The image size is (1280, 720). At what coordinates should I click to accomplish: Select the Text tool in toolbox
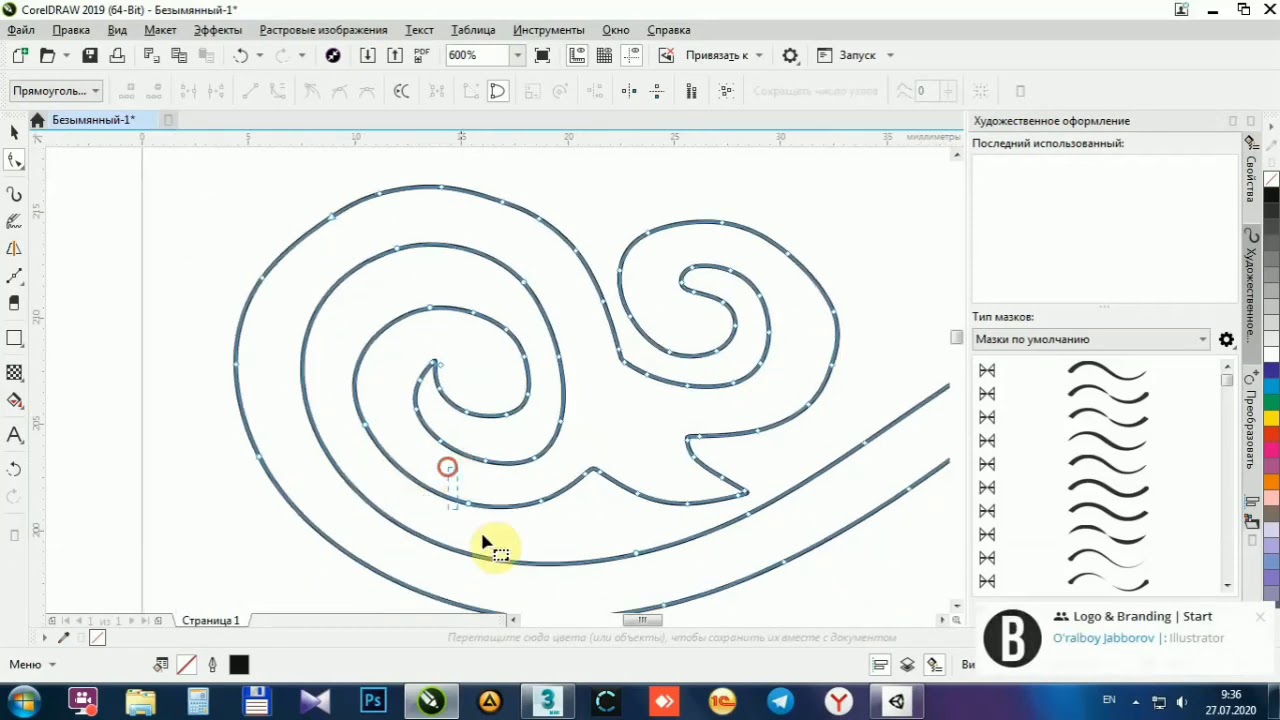pos(14,435)
